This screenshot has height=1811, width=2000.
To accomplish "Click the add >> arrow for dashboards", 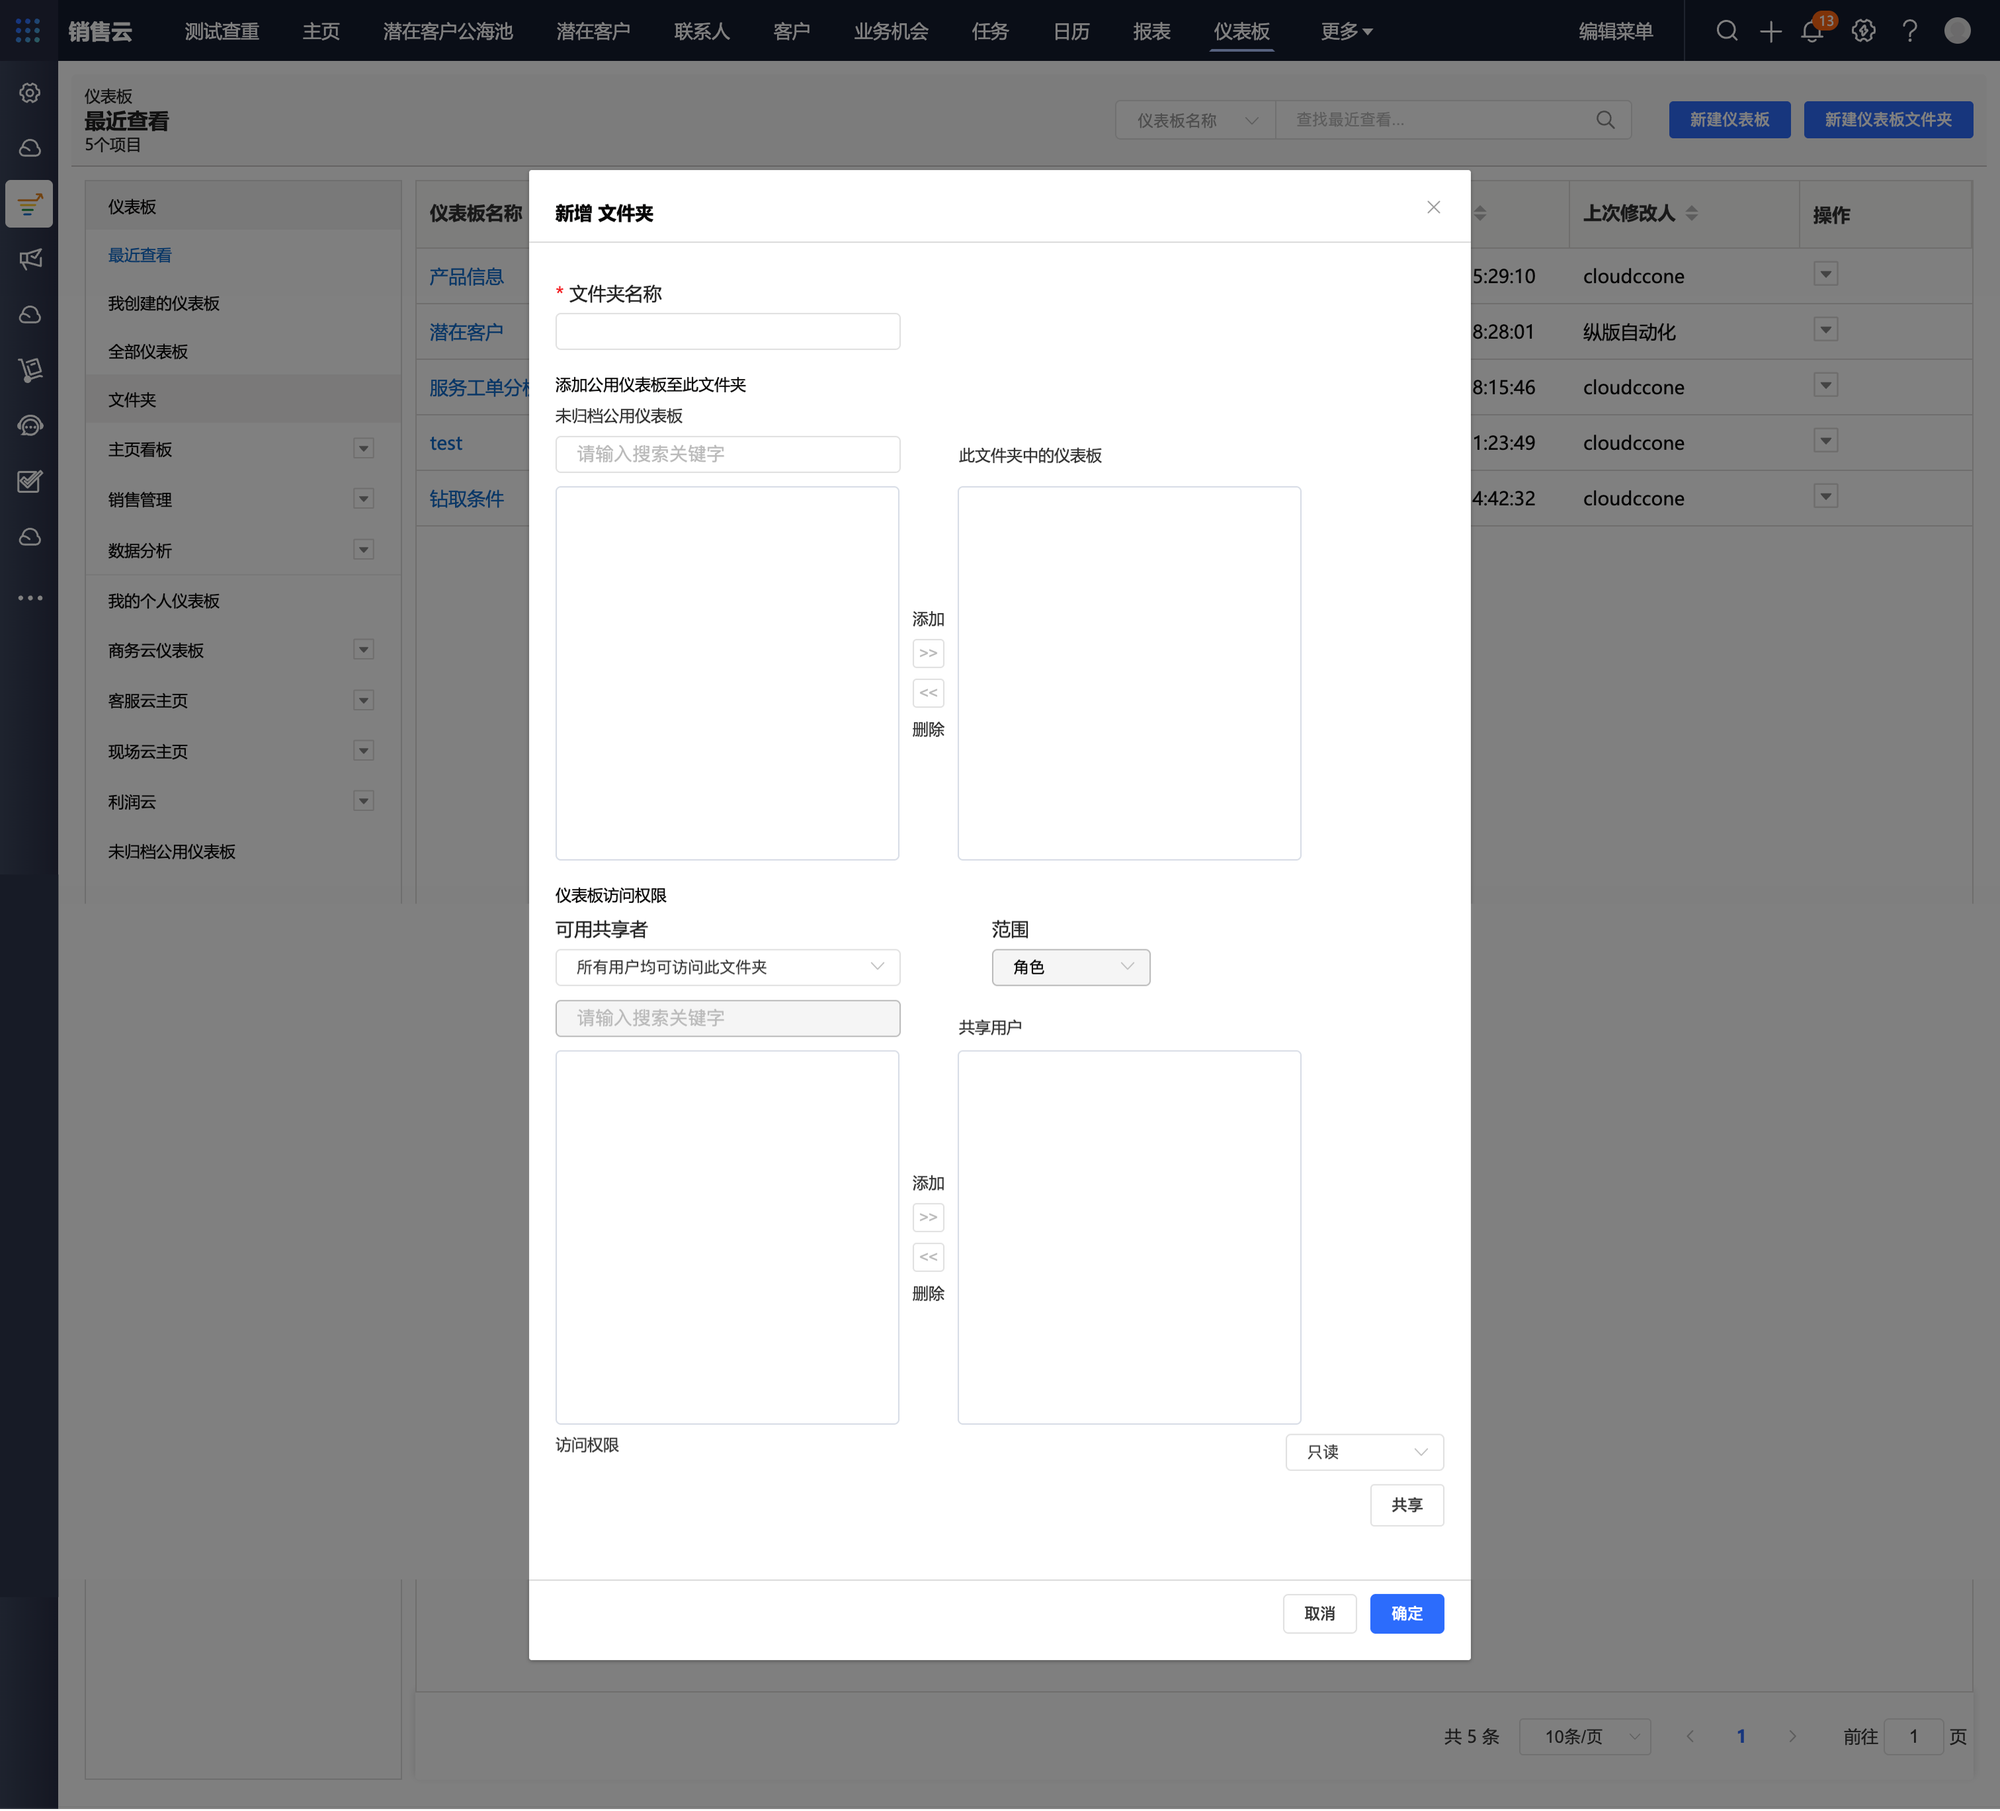I will (x=928, y=654).
